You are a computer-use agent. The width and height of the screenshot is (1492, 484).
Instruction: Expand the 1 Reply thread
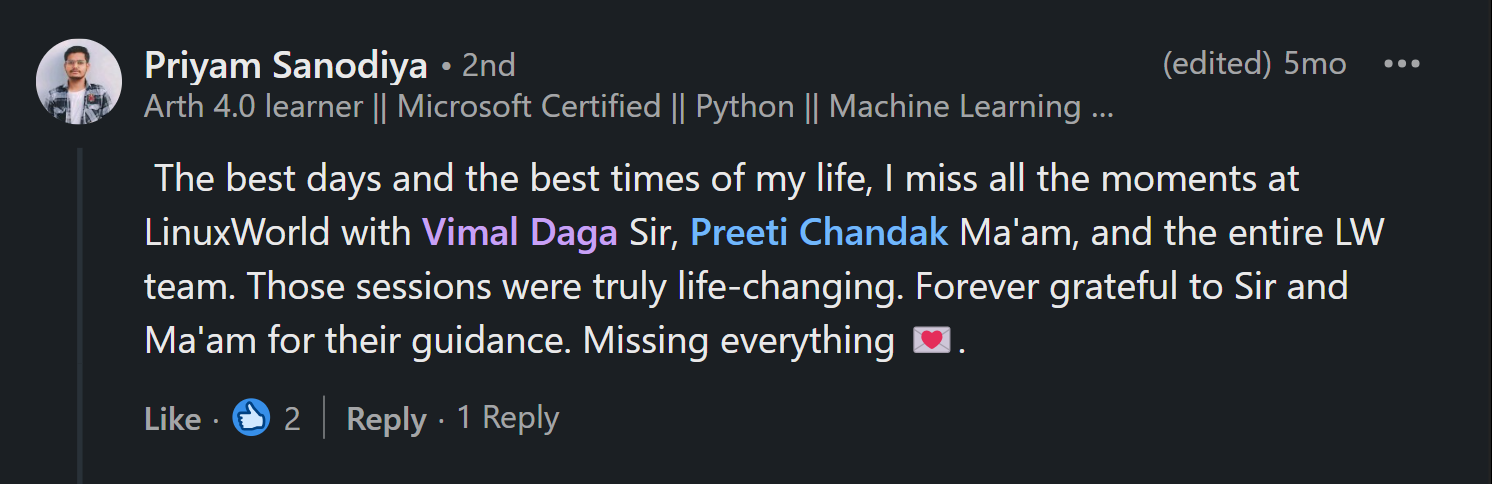(x=508, y=418)
